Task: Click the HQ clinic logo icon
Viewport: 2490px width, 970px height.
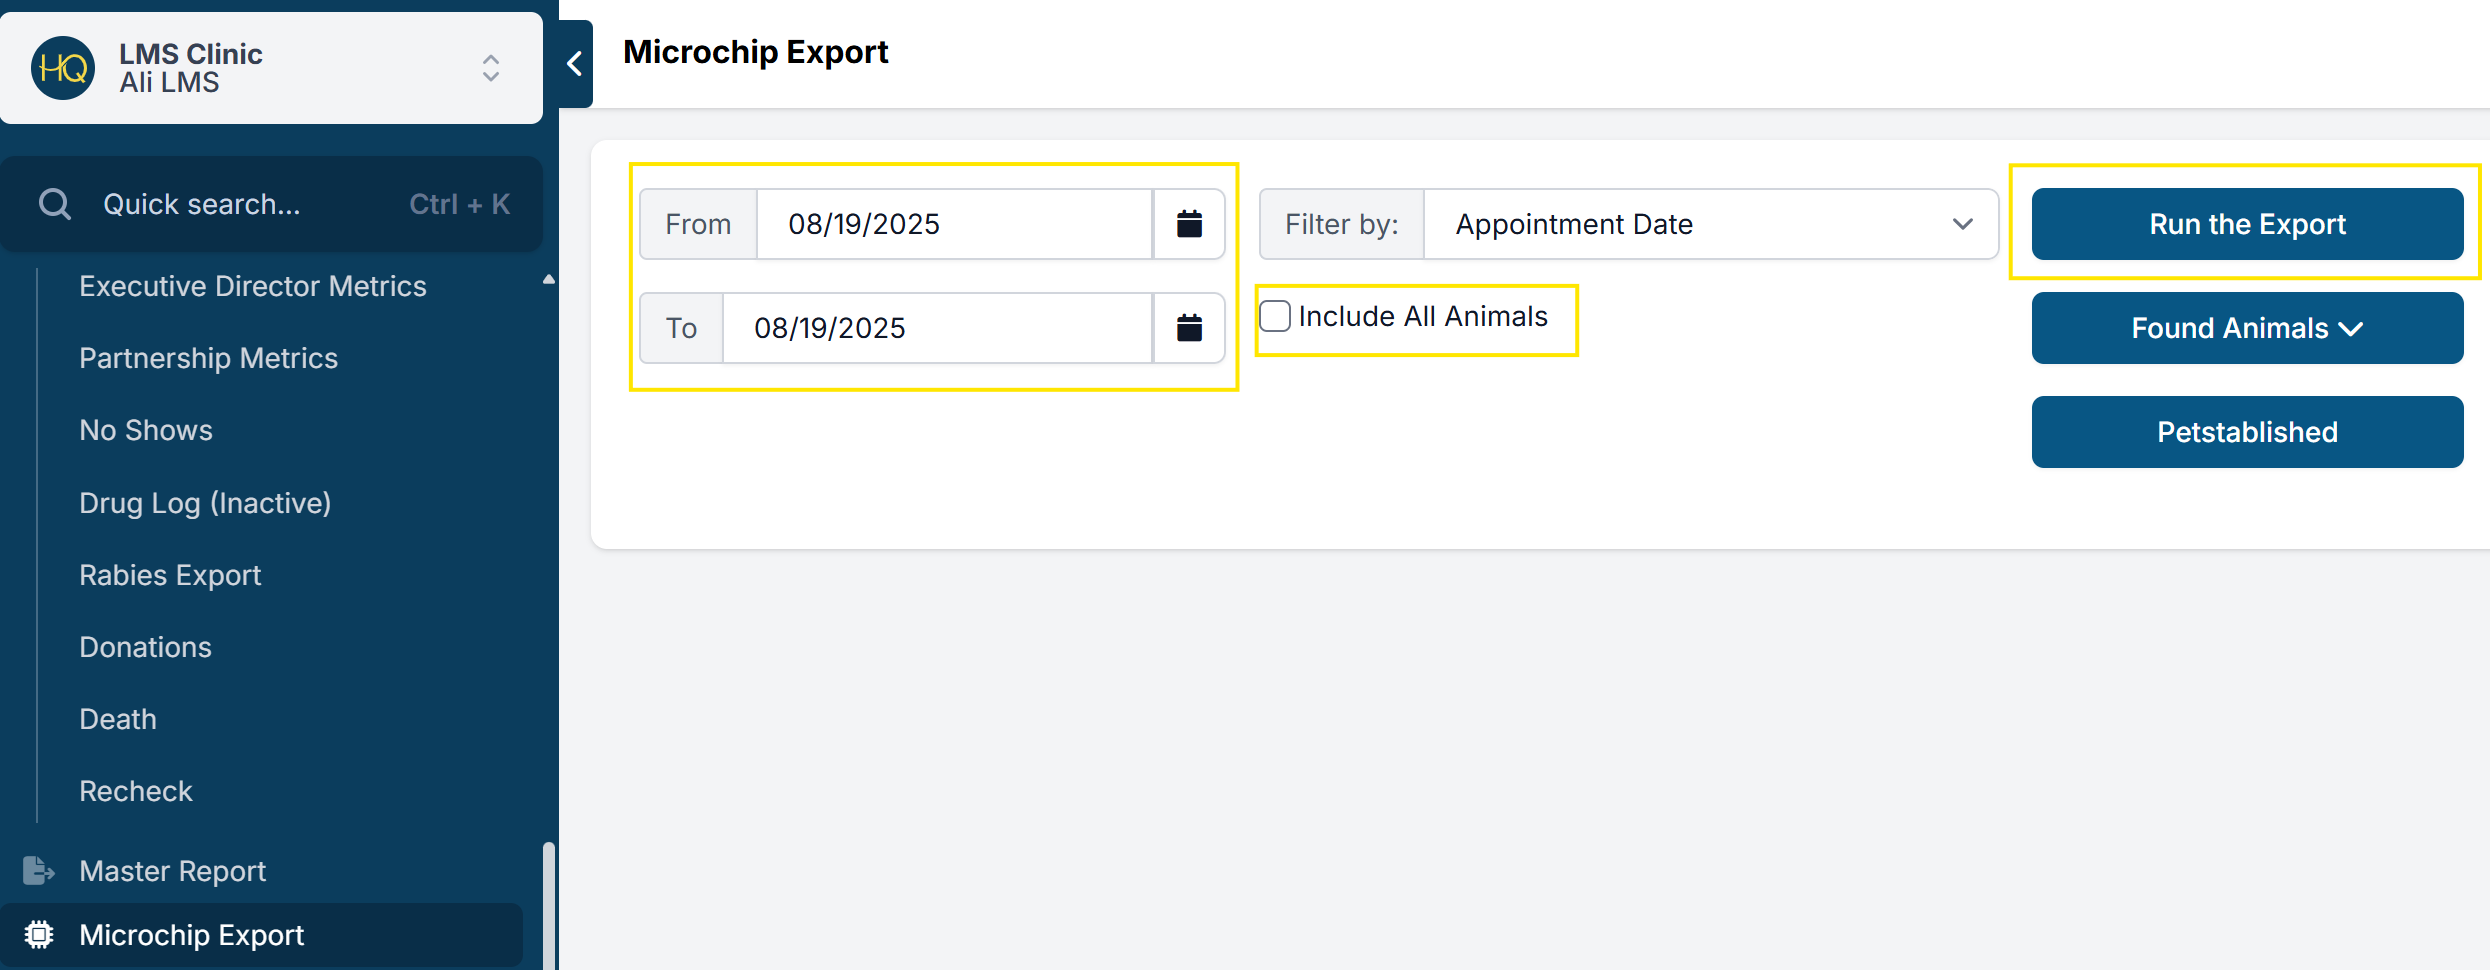Action: coord(63,68)
